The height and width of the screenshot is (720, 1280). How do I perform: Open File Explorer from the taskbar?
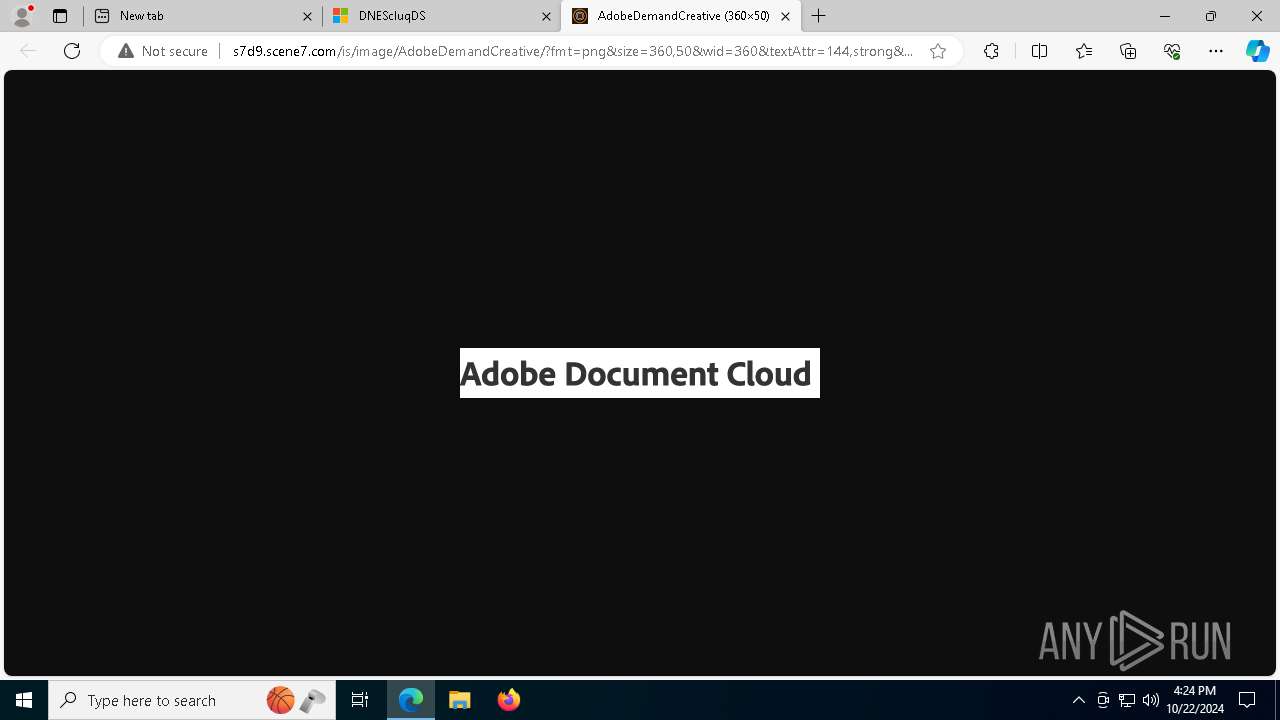coord(460,700)
